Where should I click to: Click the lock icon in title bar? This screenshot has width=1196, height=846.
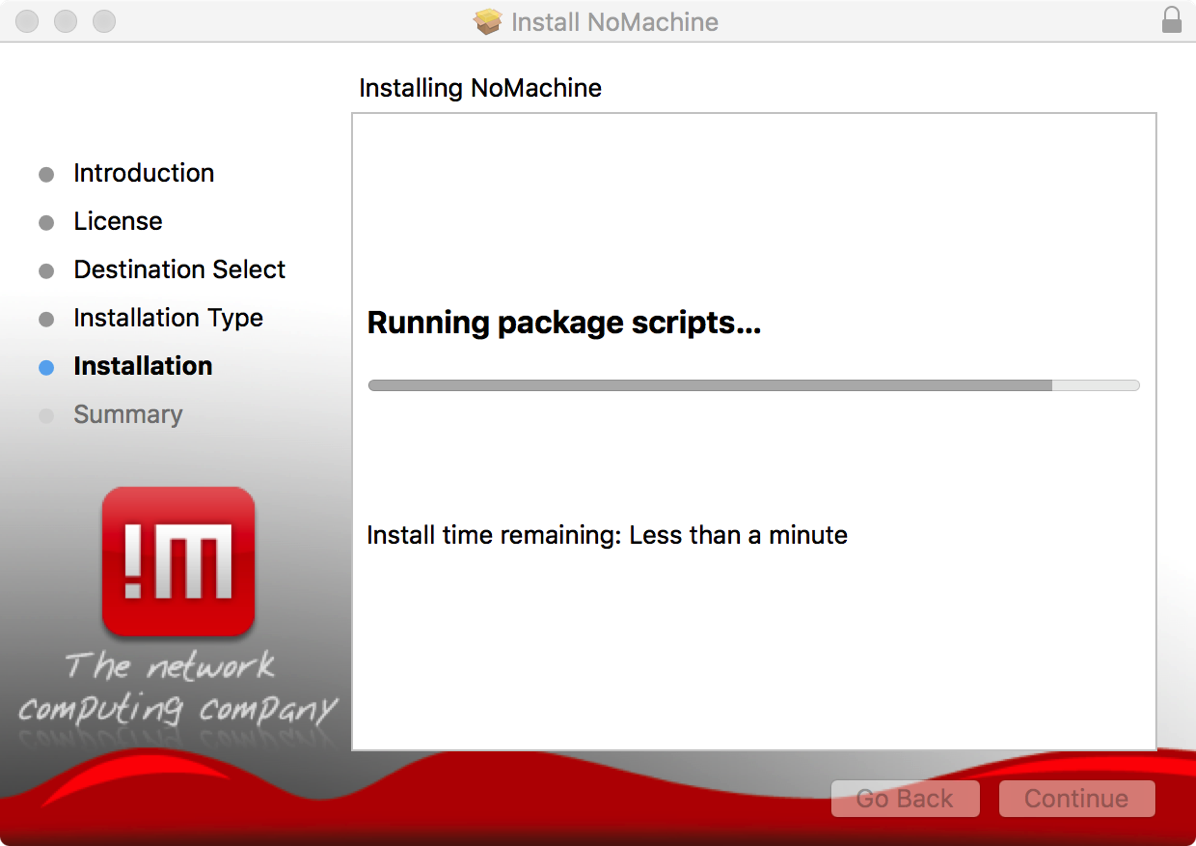1172,21
